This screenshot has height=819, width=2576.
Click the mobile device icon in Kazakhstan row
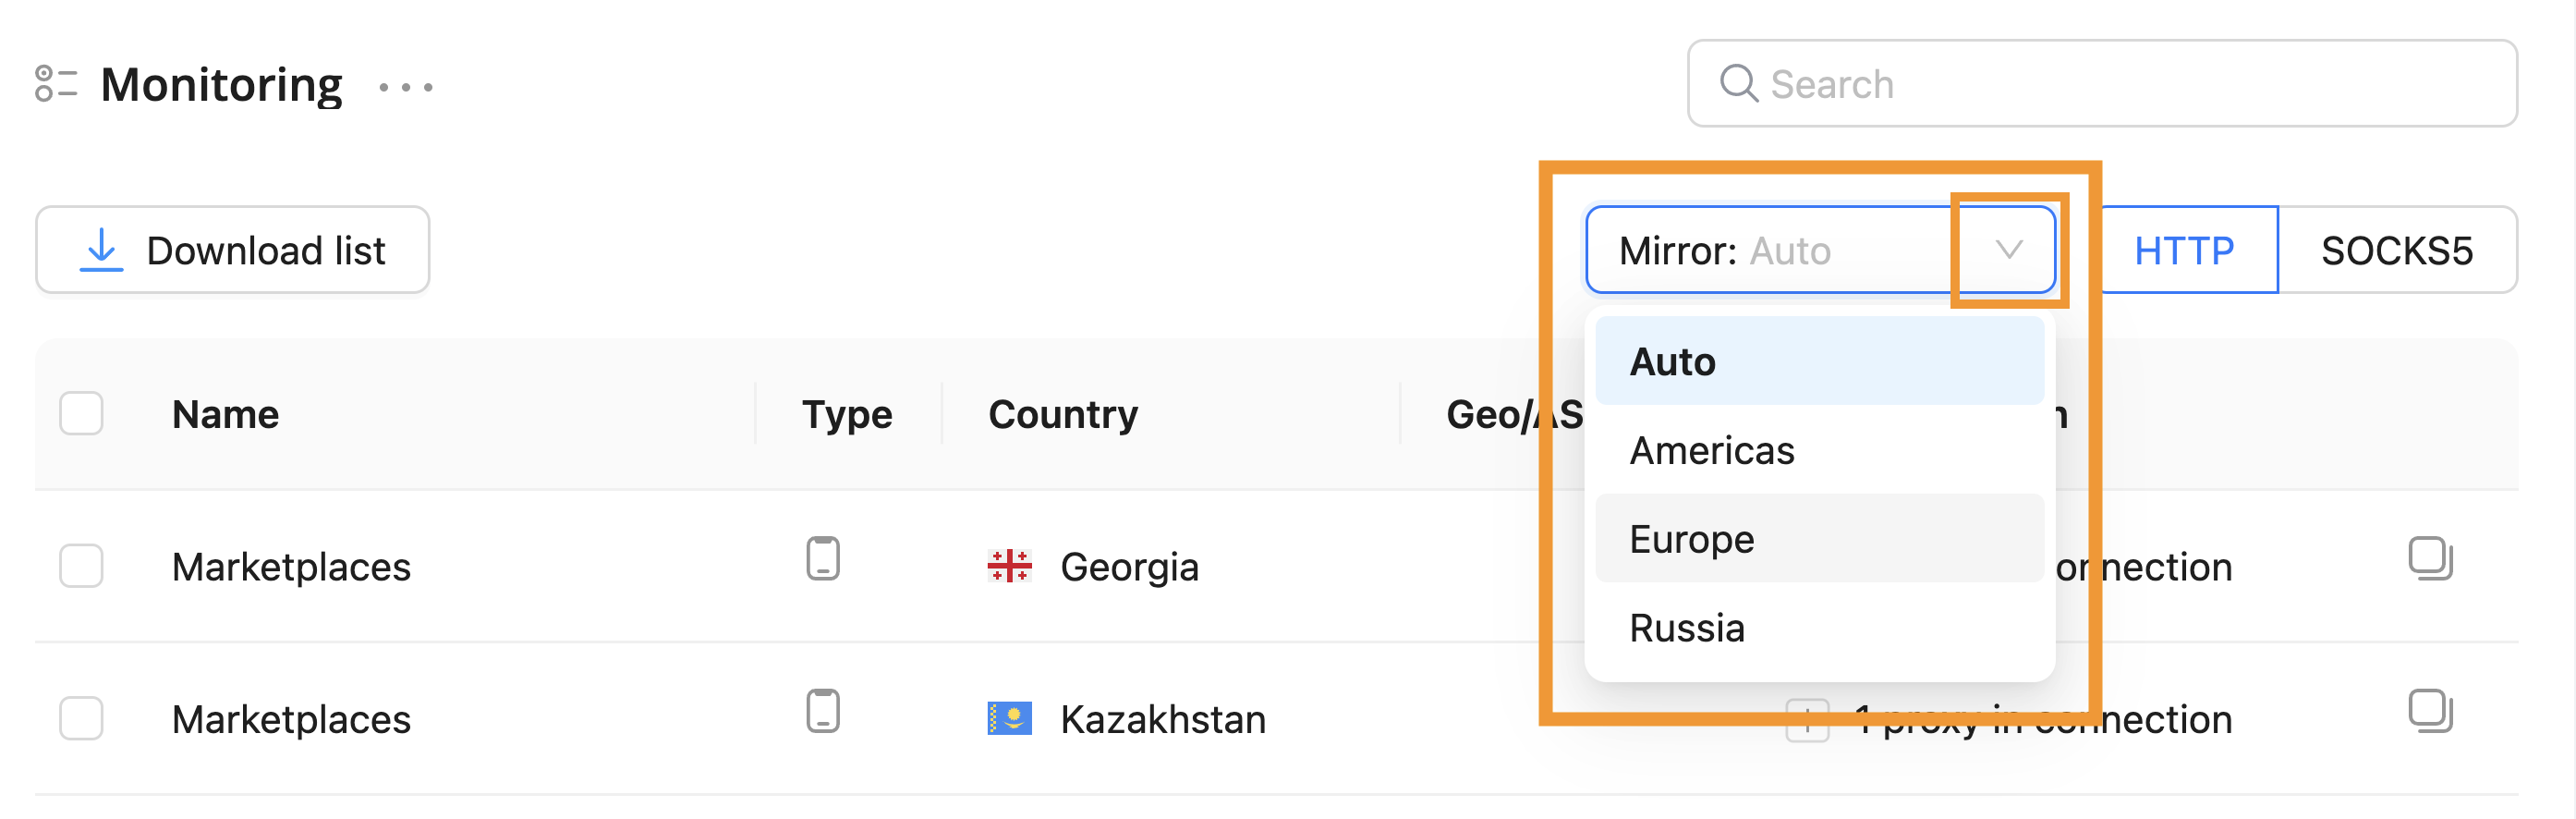pyautogui.click(x=822, y=711)
